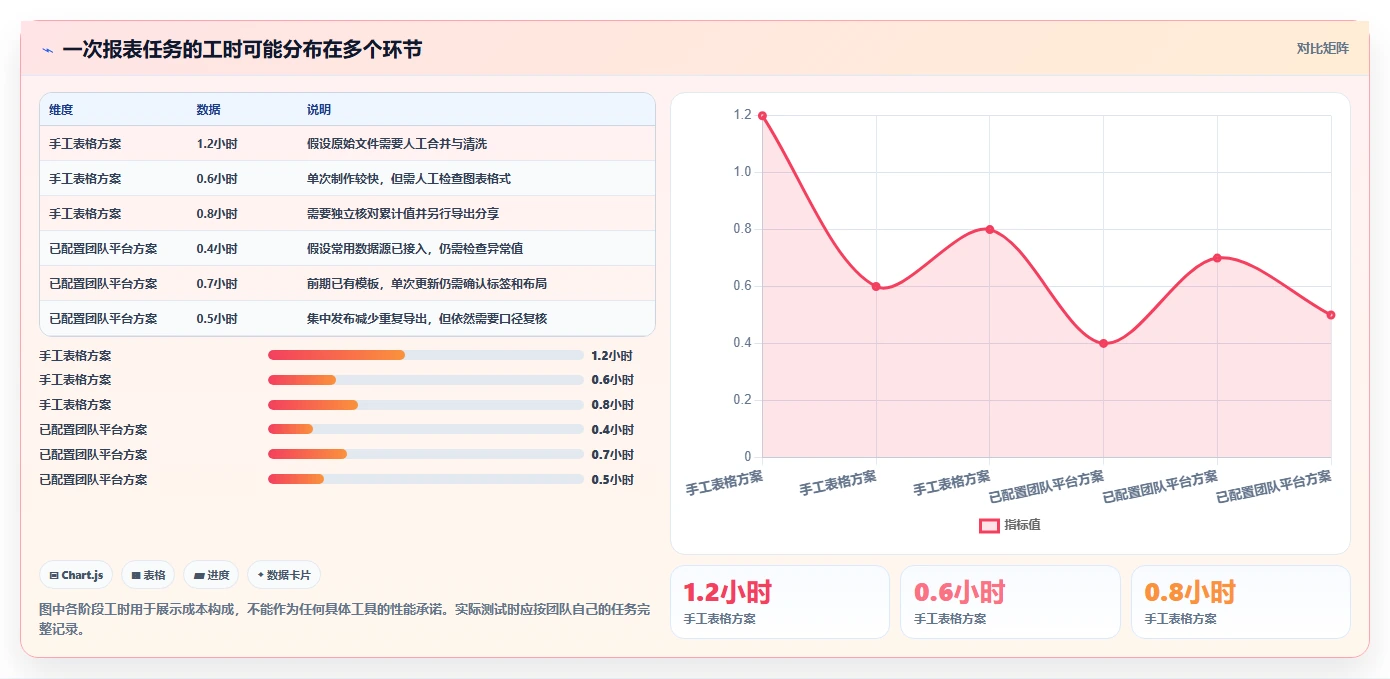Click the footnote starting with 图中各阶段工时
The image size is (1390, 679).
[x=344, y=619]
